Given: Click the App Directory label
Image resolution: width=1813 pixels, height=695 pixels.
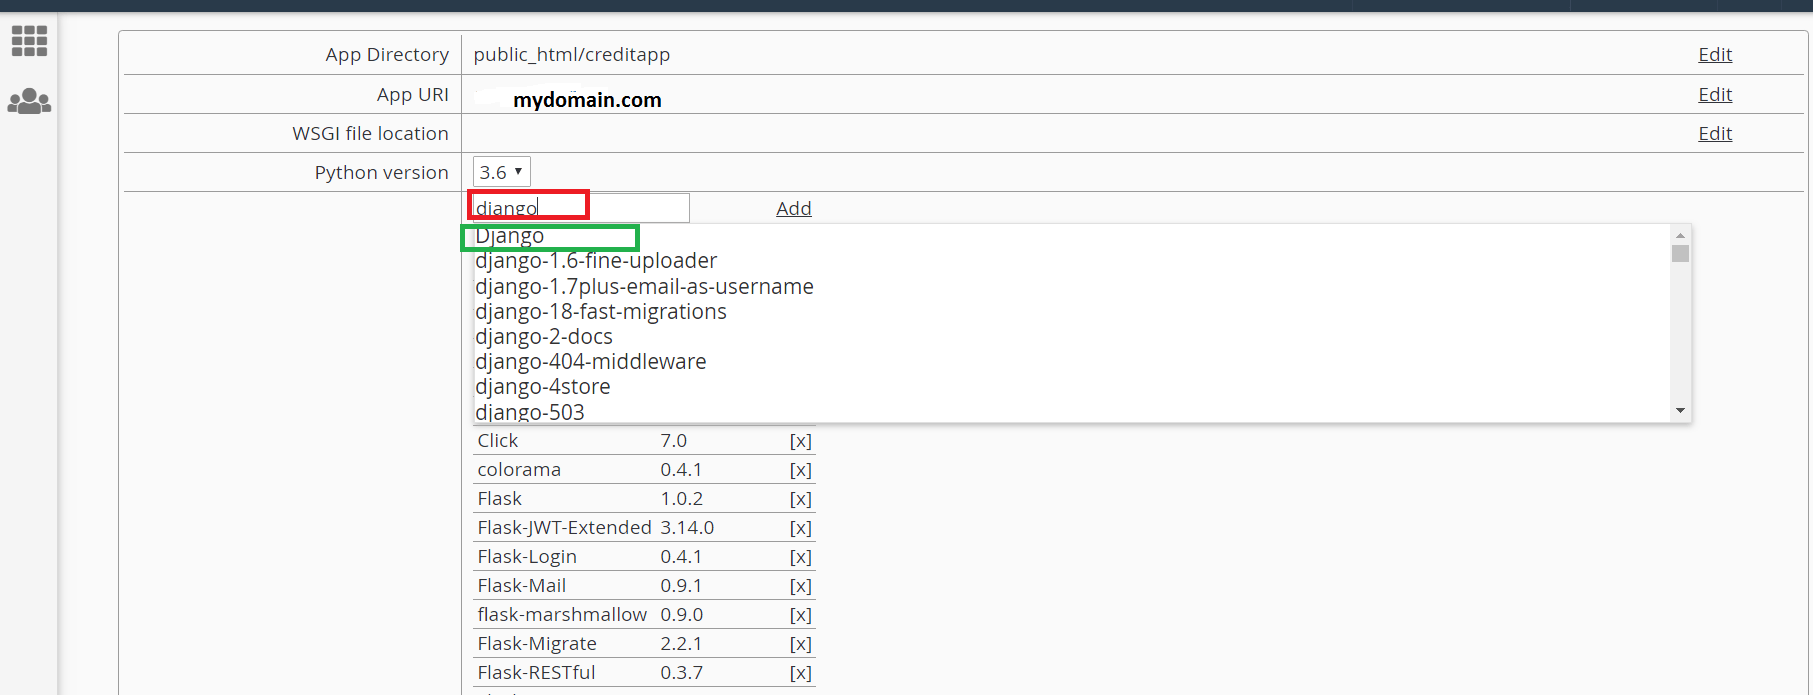Looking at the screenshot, I should tap(387, 55).
